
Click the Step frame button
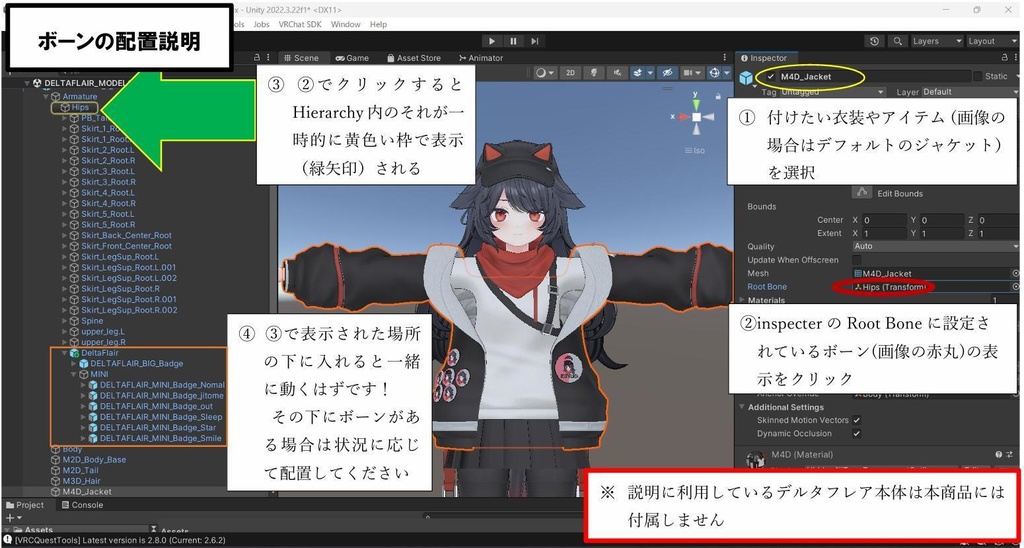[535, 41]
